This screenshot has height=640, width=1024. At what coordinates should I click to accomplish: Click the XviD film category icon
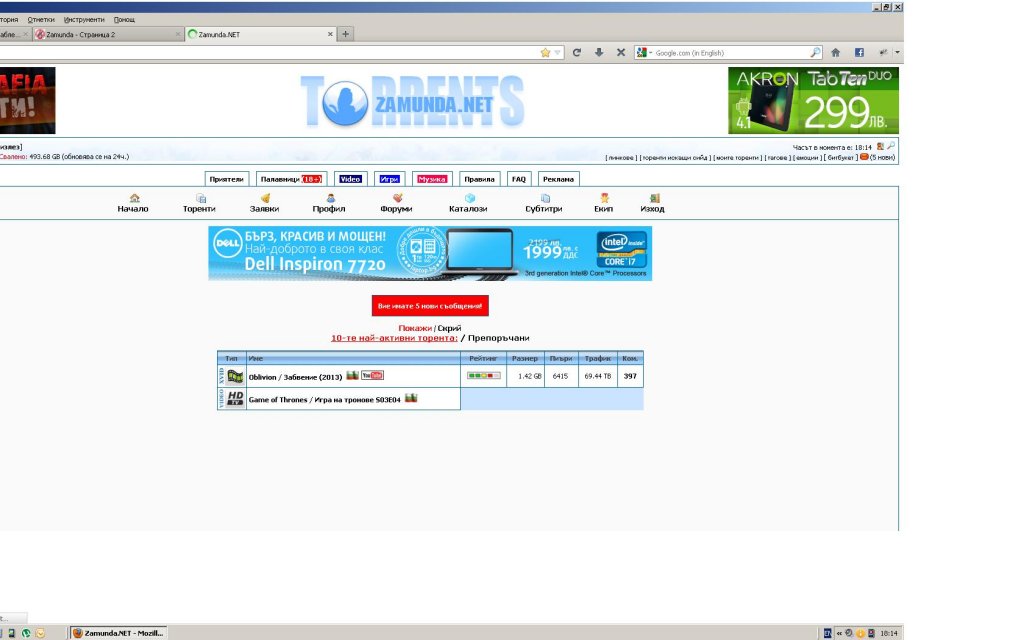pos(235,376)
